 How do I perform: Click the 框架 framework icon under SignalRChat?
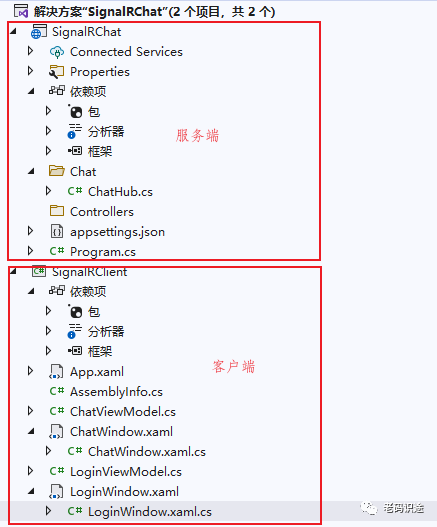tap(75, 151)
